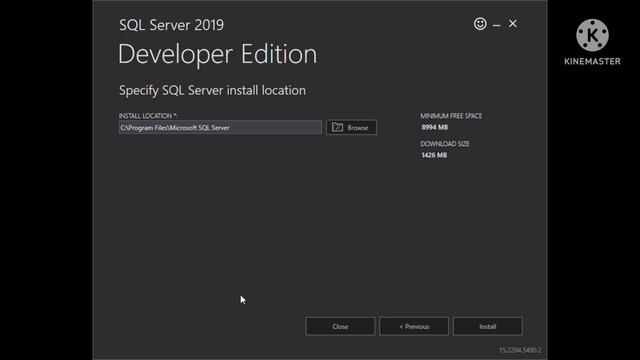Click the 'SQL Server 2019' title text
Viewport: 640px width, 360px height.
click(x=171, y=25)
